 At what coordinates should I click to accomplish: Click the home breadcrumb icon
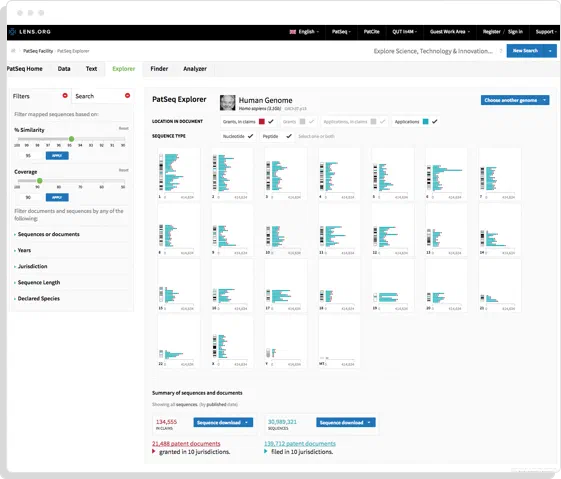13,51
